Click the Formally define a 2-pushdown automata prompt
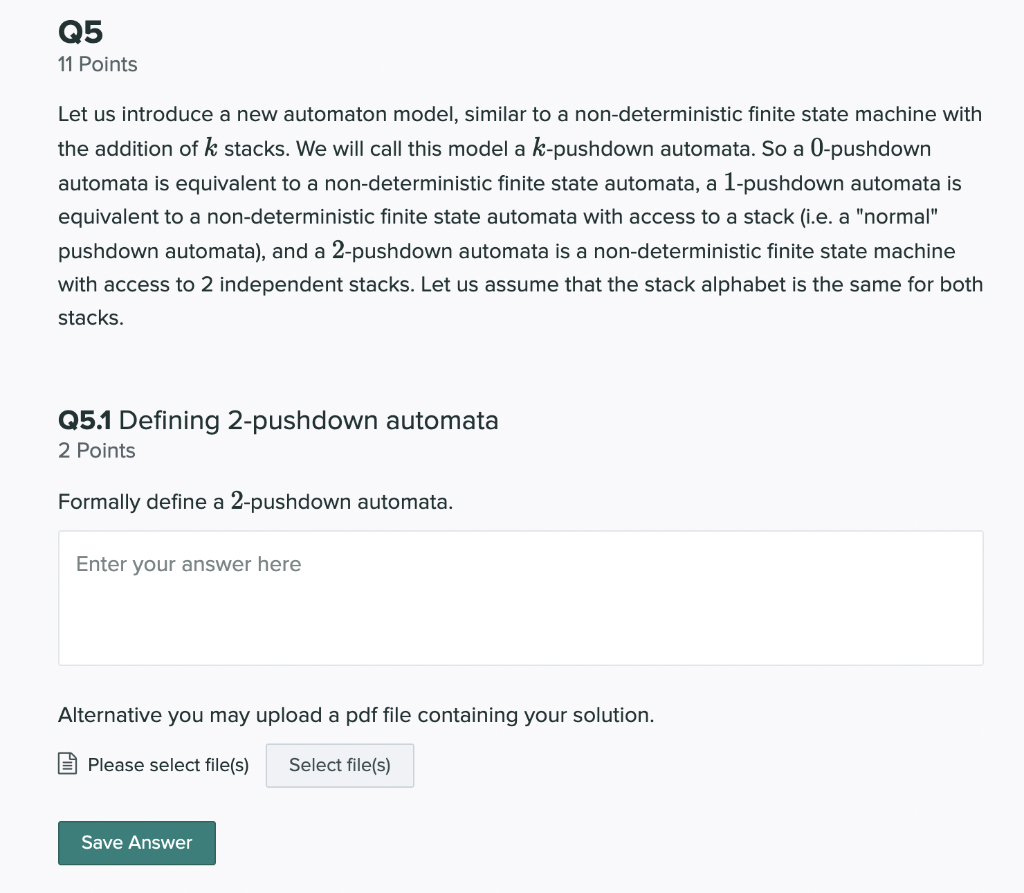 255,502
